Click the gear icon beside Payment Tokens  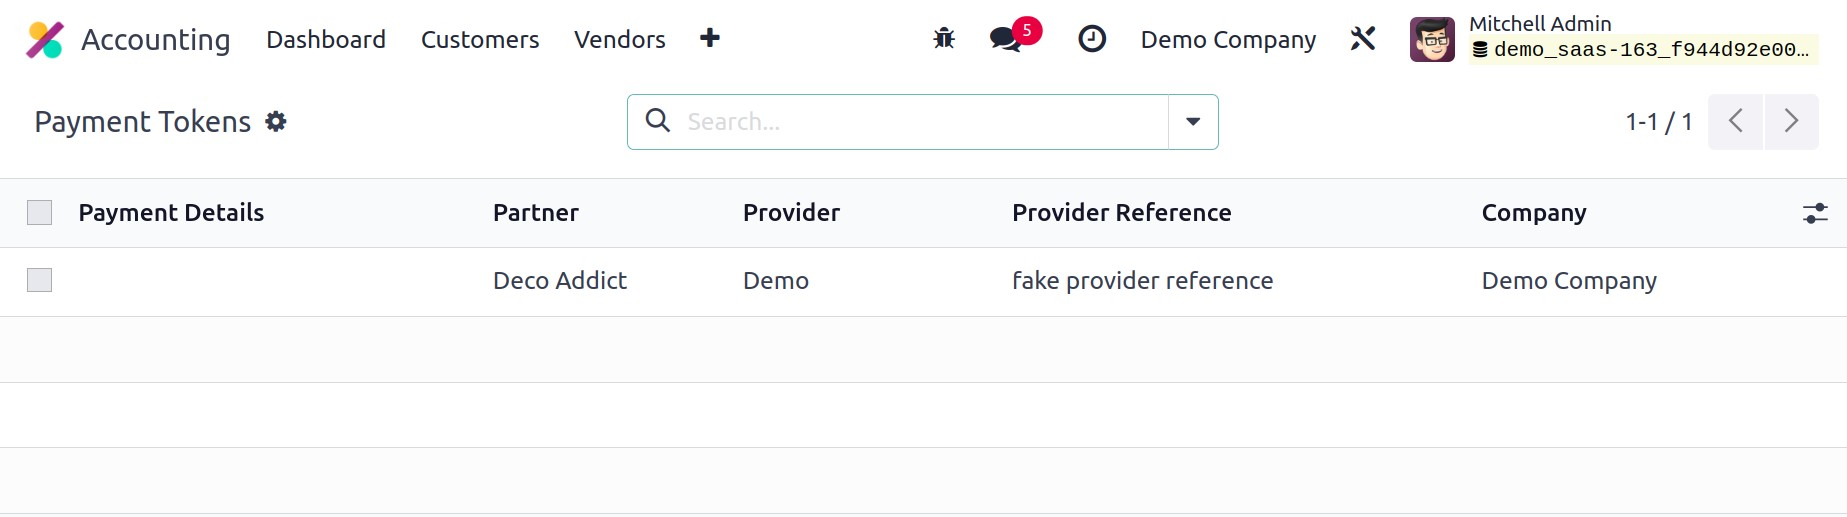click(x=276, y=122)
